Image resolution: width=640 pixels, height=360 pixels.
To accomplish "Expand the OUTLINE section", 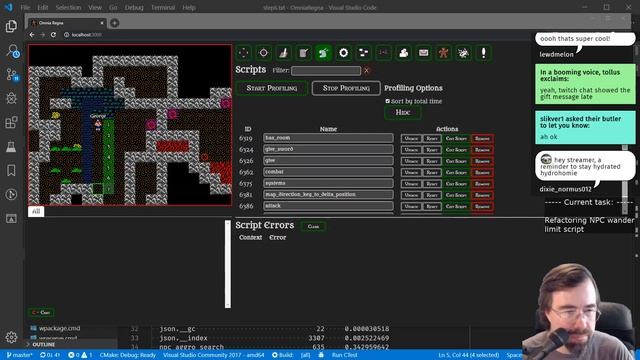I will tap(43, 344).
